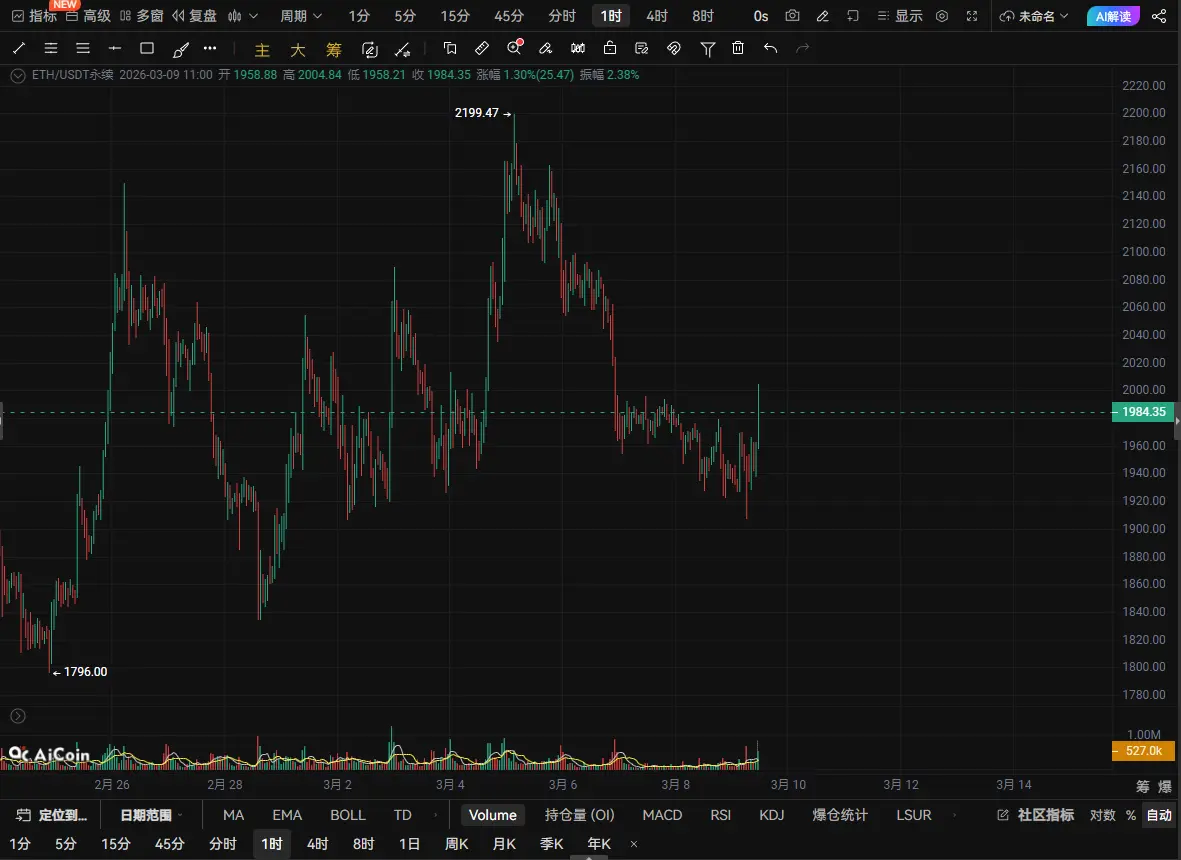
Task: Click the share icon at top right
Action: (1159, 16)
